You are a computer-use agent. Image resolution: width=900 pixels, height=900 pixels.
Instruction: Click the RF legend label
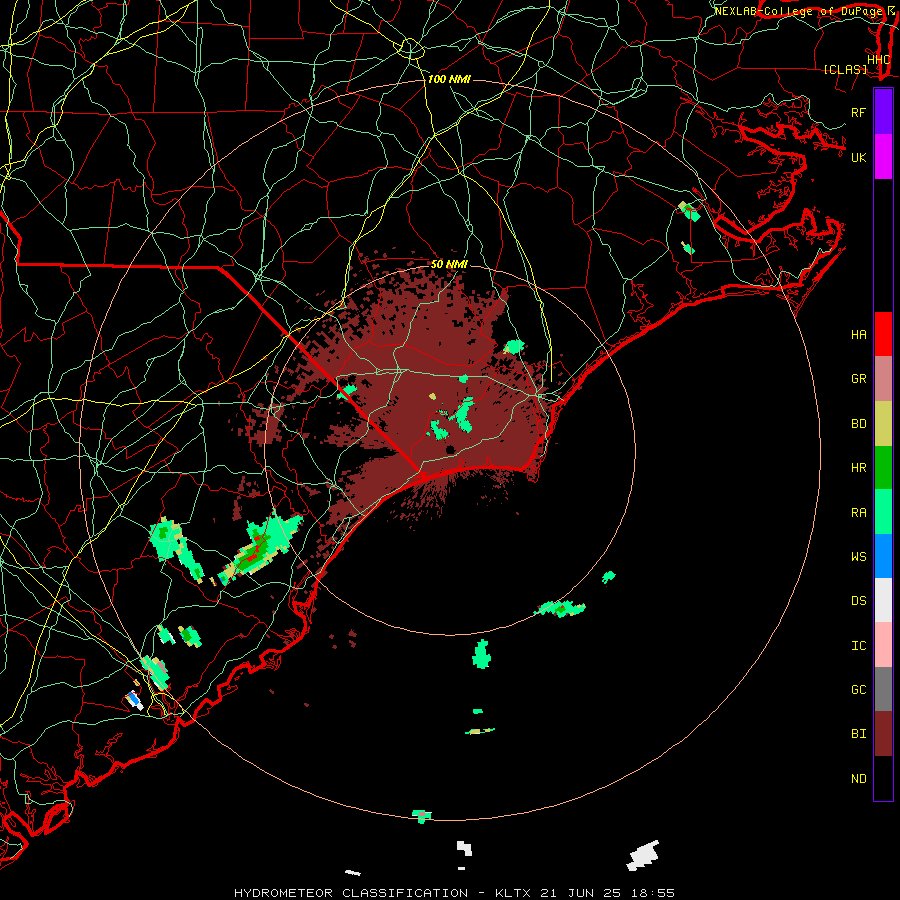pos(858,112)
